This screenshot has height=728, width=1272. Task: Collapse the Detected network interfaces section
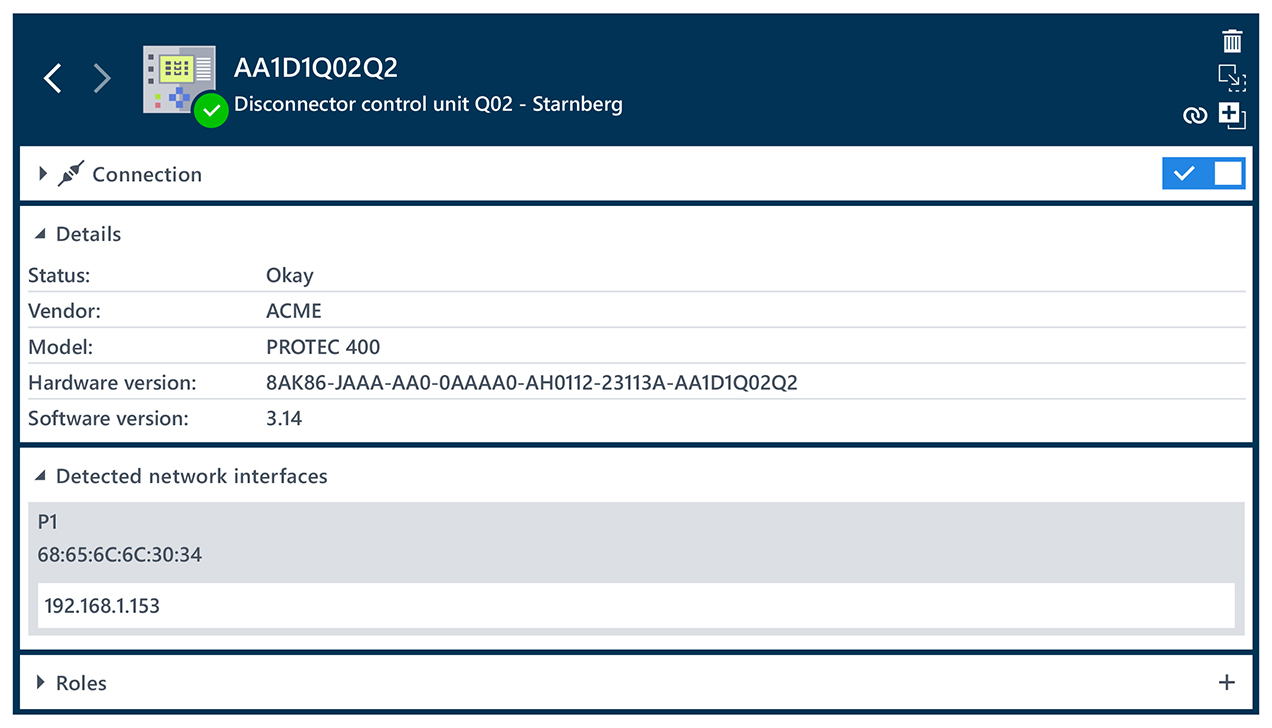click(40, 476)
